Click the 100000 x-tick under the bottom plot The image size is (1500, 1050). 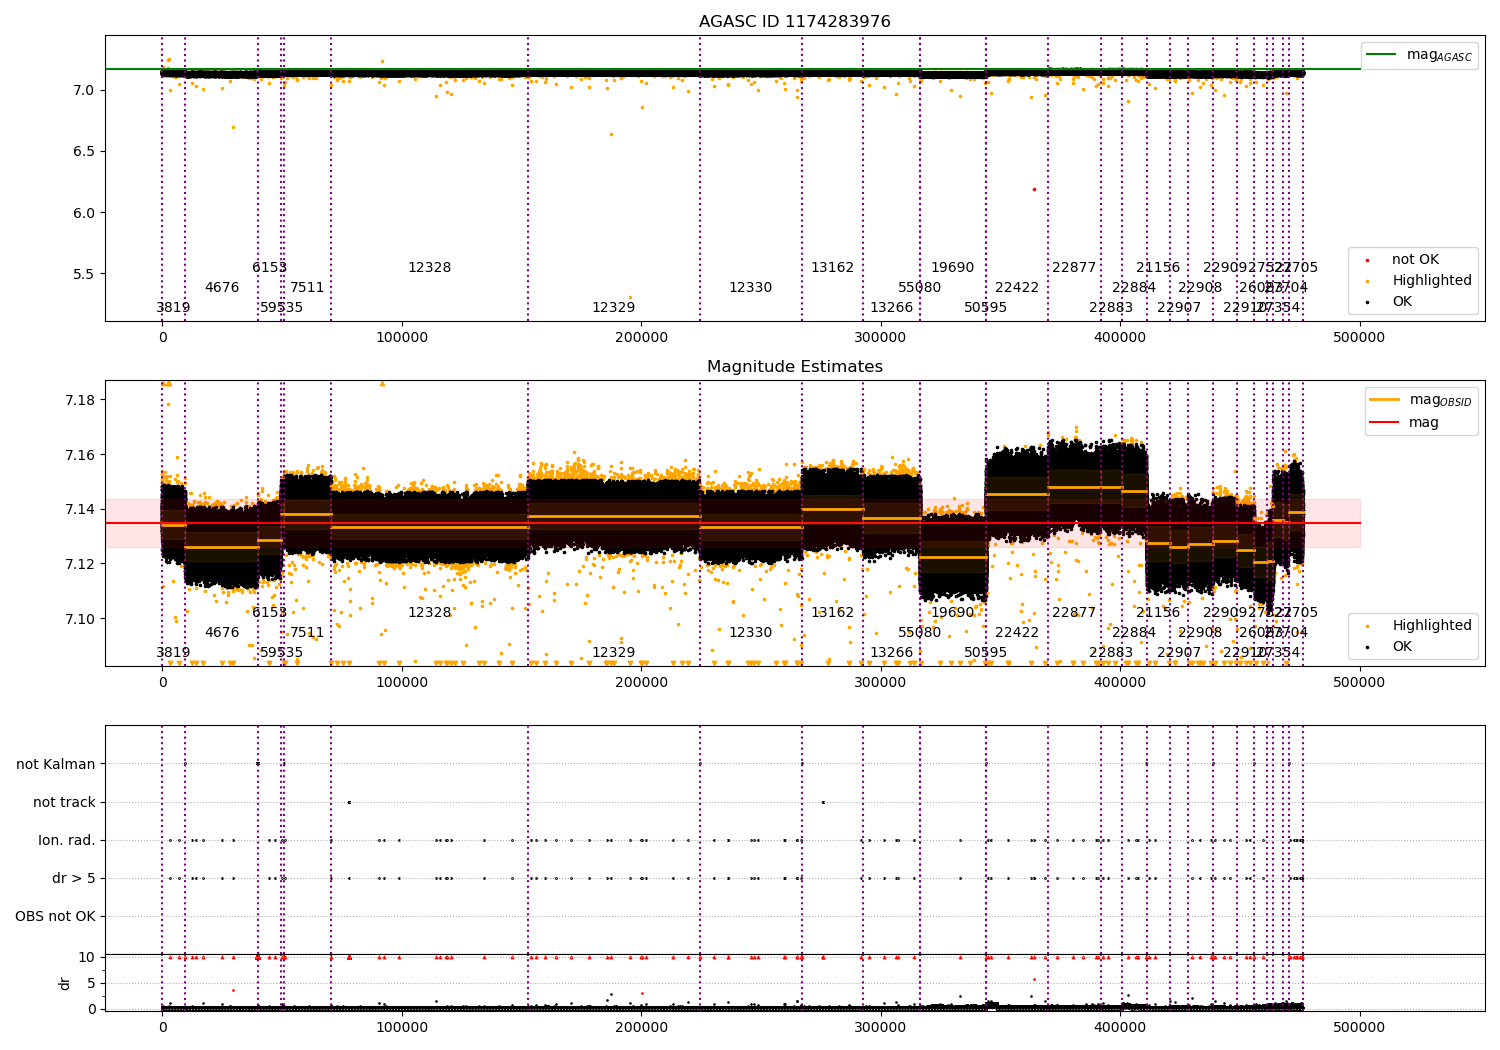coord(402,1027)
